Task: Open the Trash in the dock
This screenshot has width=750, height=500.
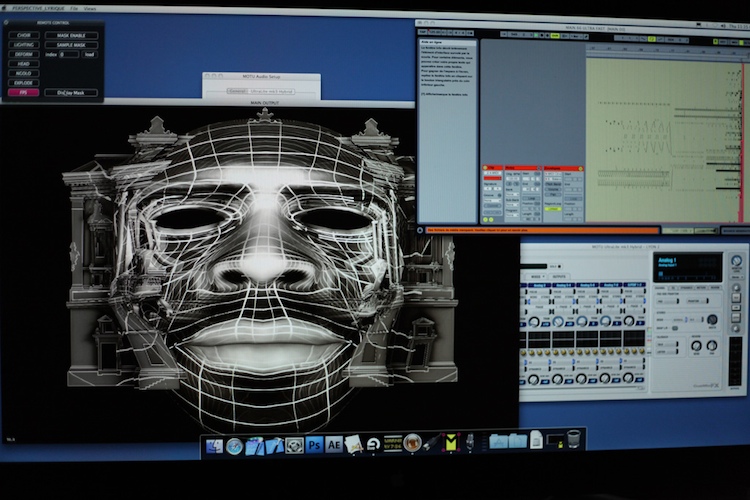Action: point(573,440)
